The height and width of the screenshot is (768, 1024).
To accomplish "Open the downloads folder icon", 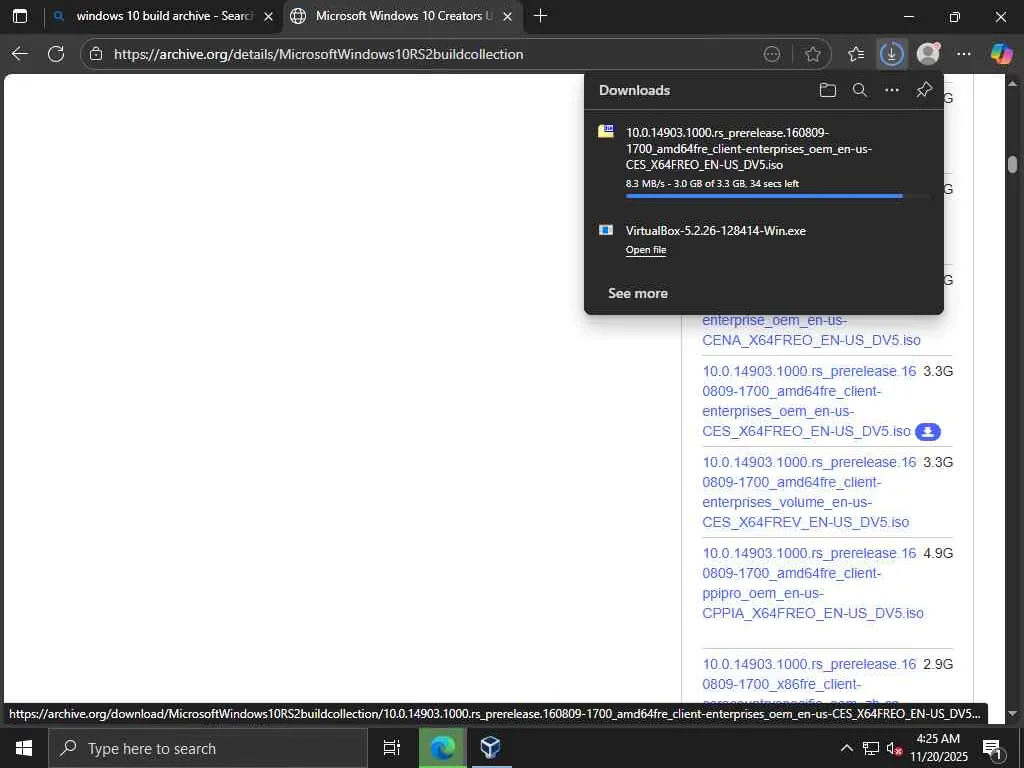I will pyautogui.click(x=827, y=90).
